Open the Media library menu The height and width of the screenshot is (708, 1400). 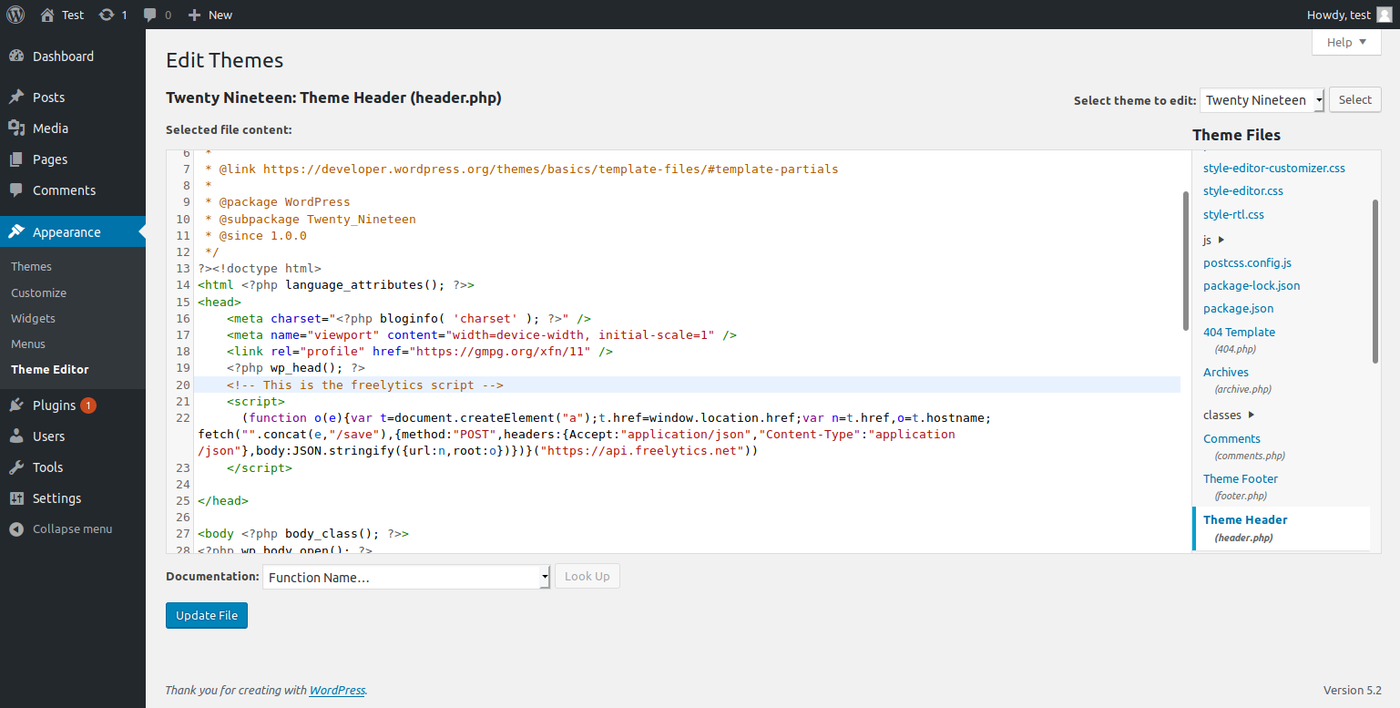tap(50, 128)
